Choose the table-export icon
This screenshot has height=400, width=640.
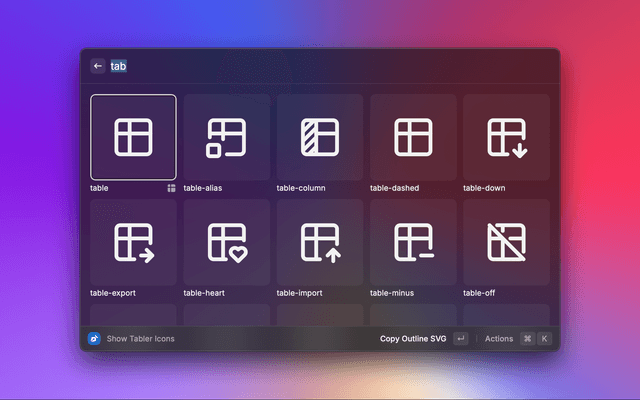tap(133, 242)
